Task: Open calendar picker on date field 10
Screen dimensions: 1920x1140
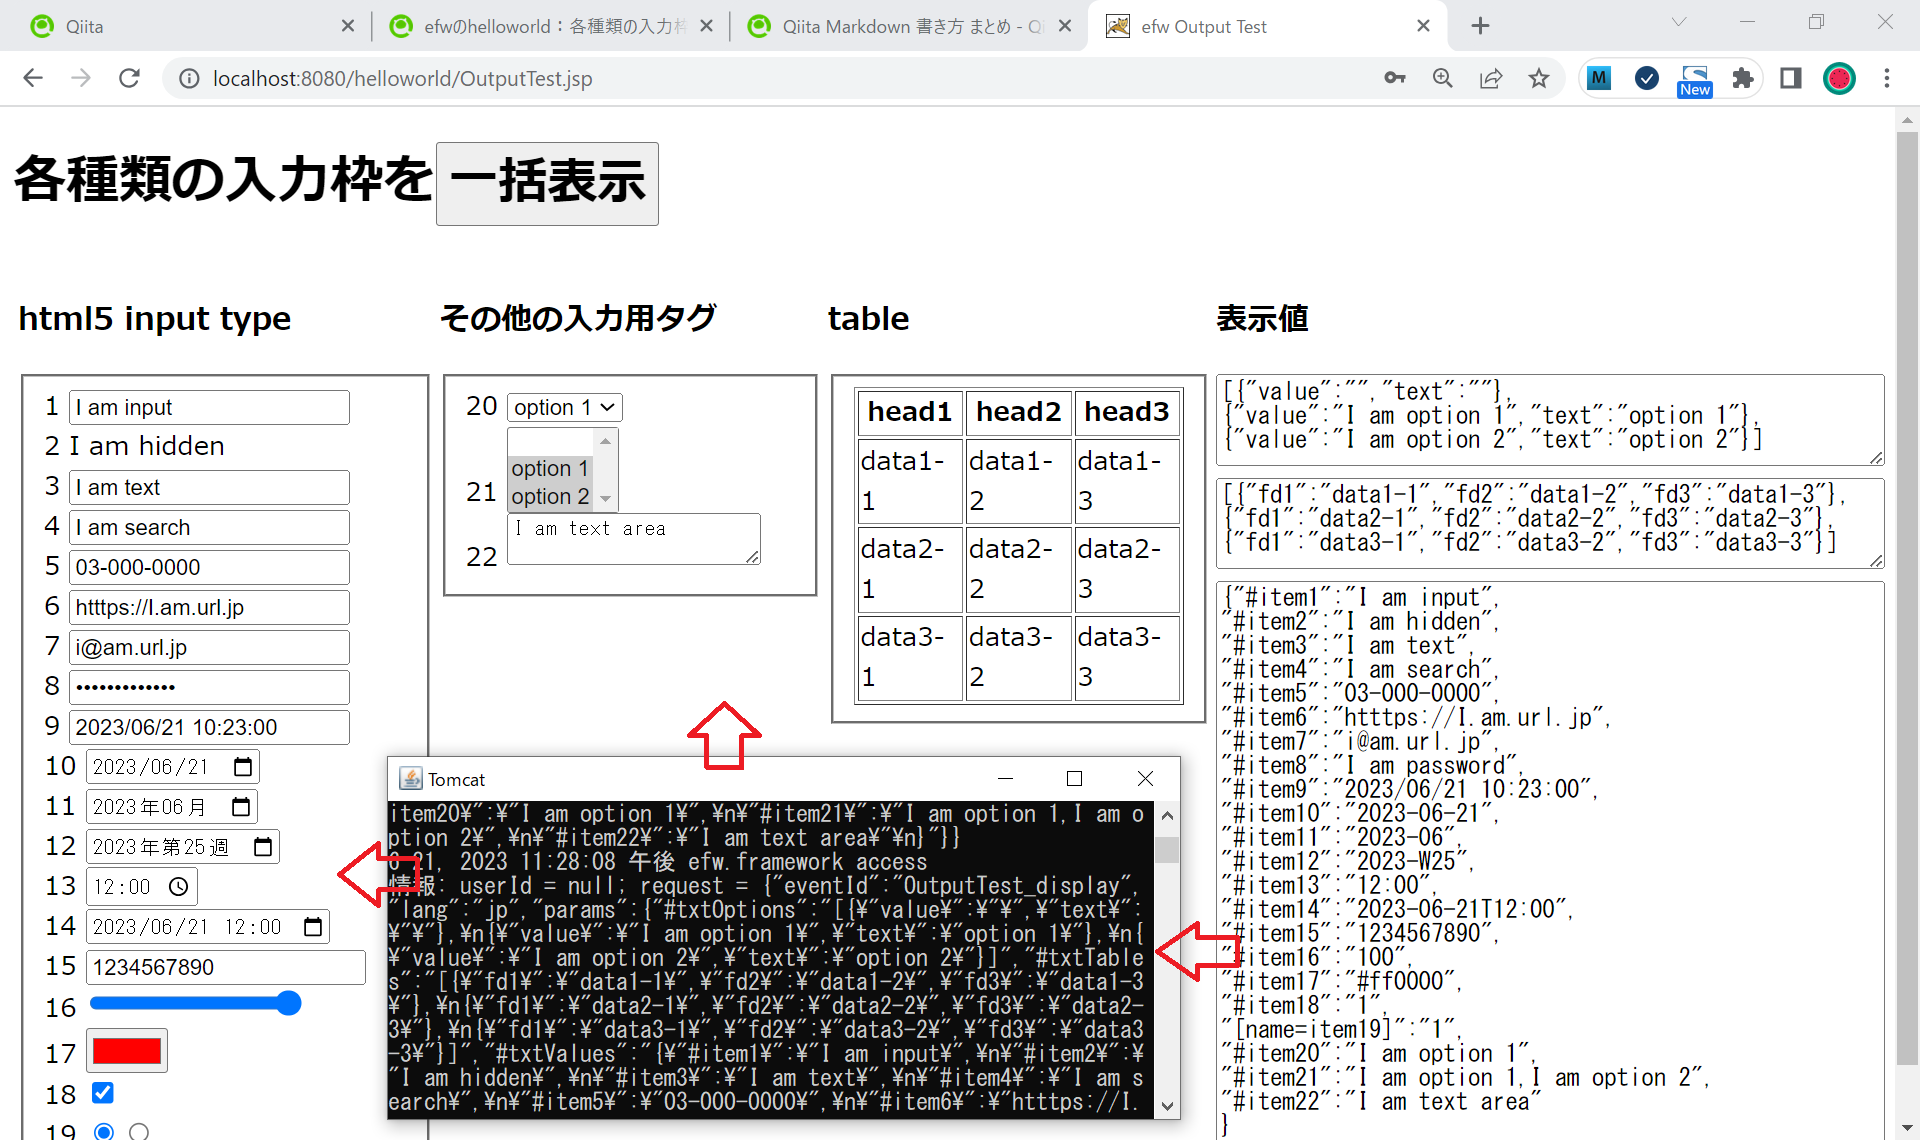Action: (x=242, y=767)
